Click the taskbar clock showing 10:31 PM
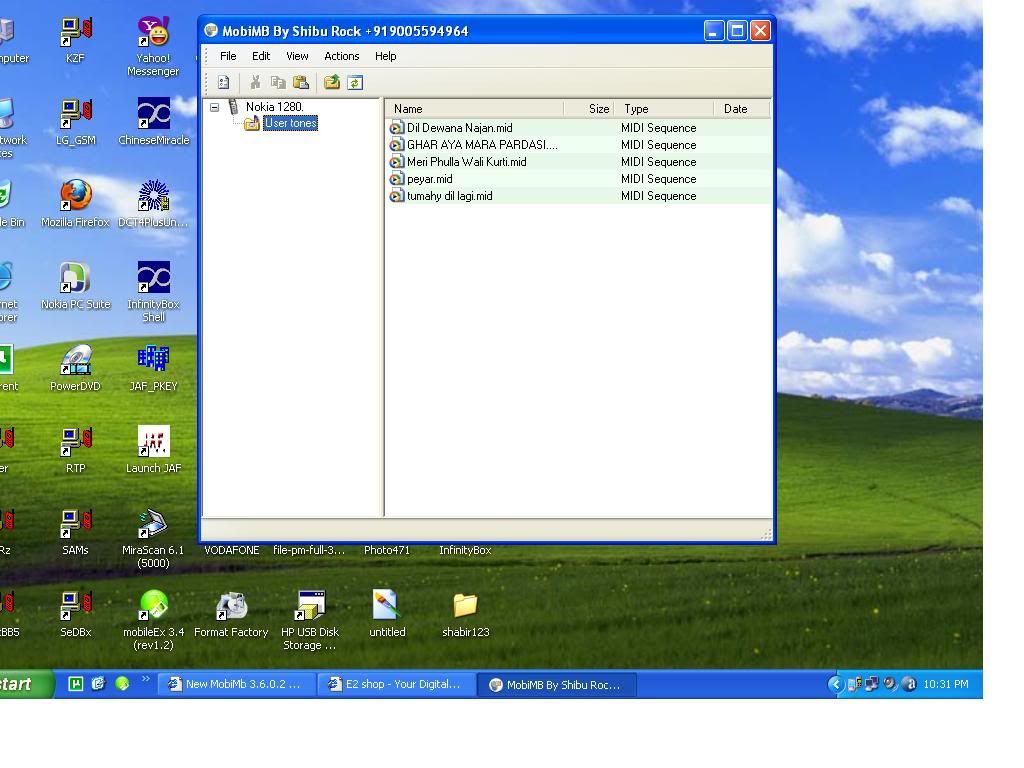Image resolution: width=1024 pixels, height=768 pixels. [x=946, y=684]
